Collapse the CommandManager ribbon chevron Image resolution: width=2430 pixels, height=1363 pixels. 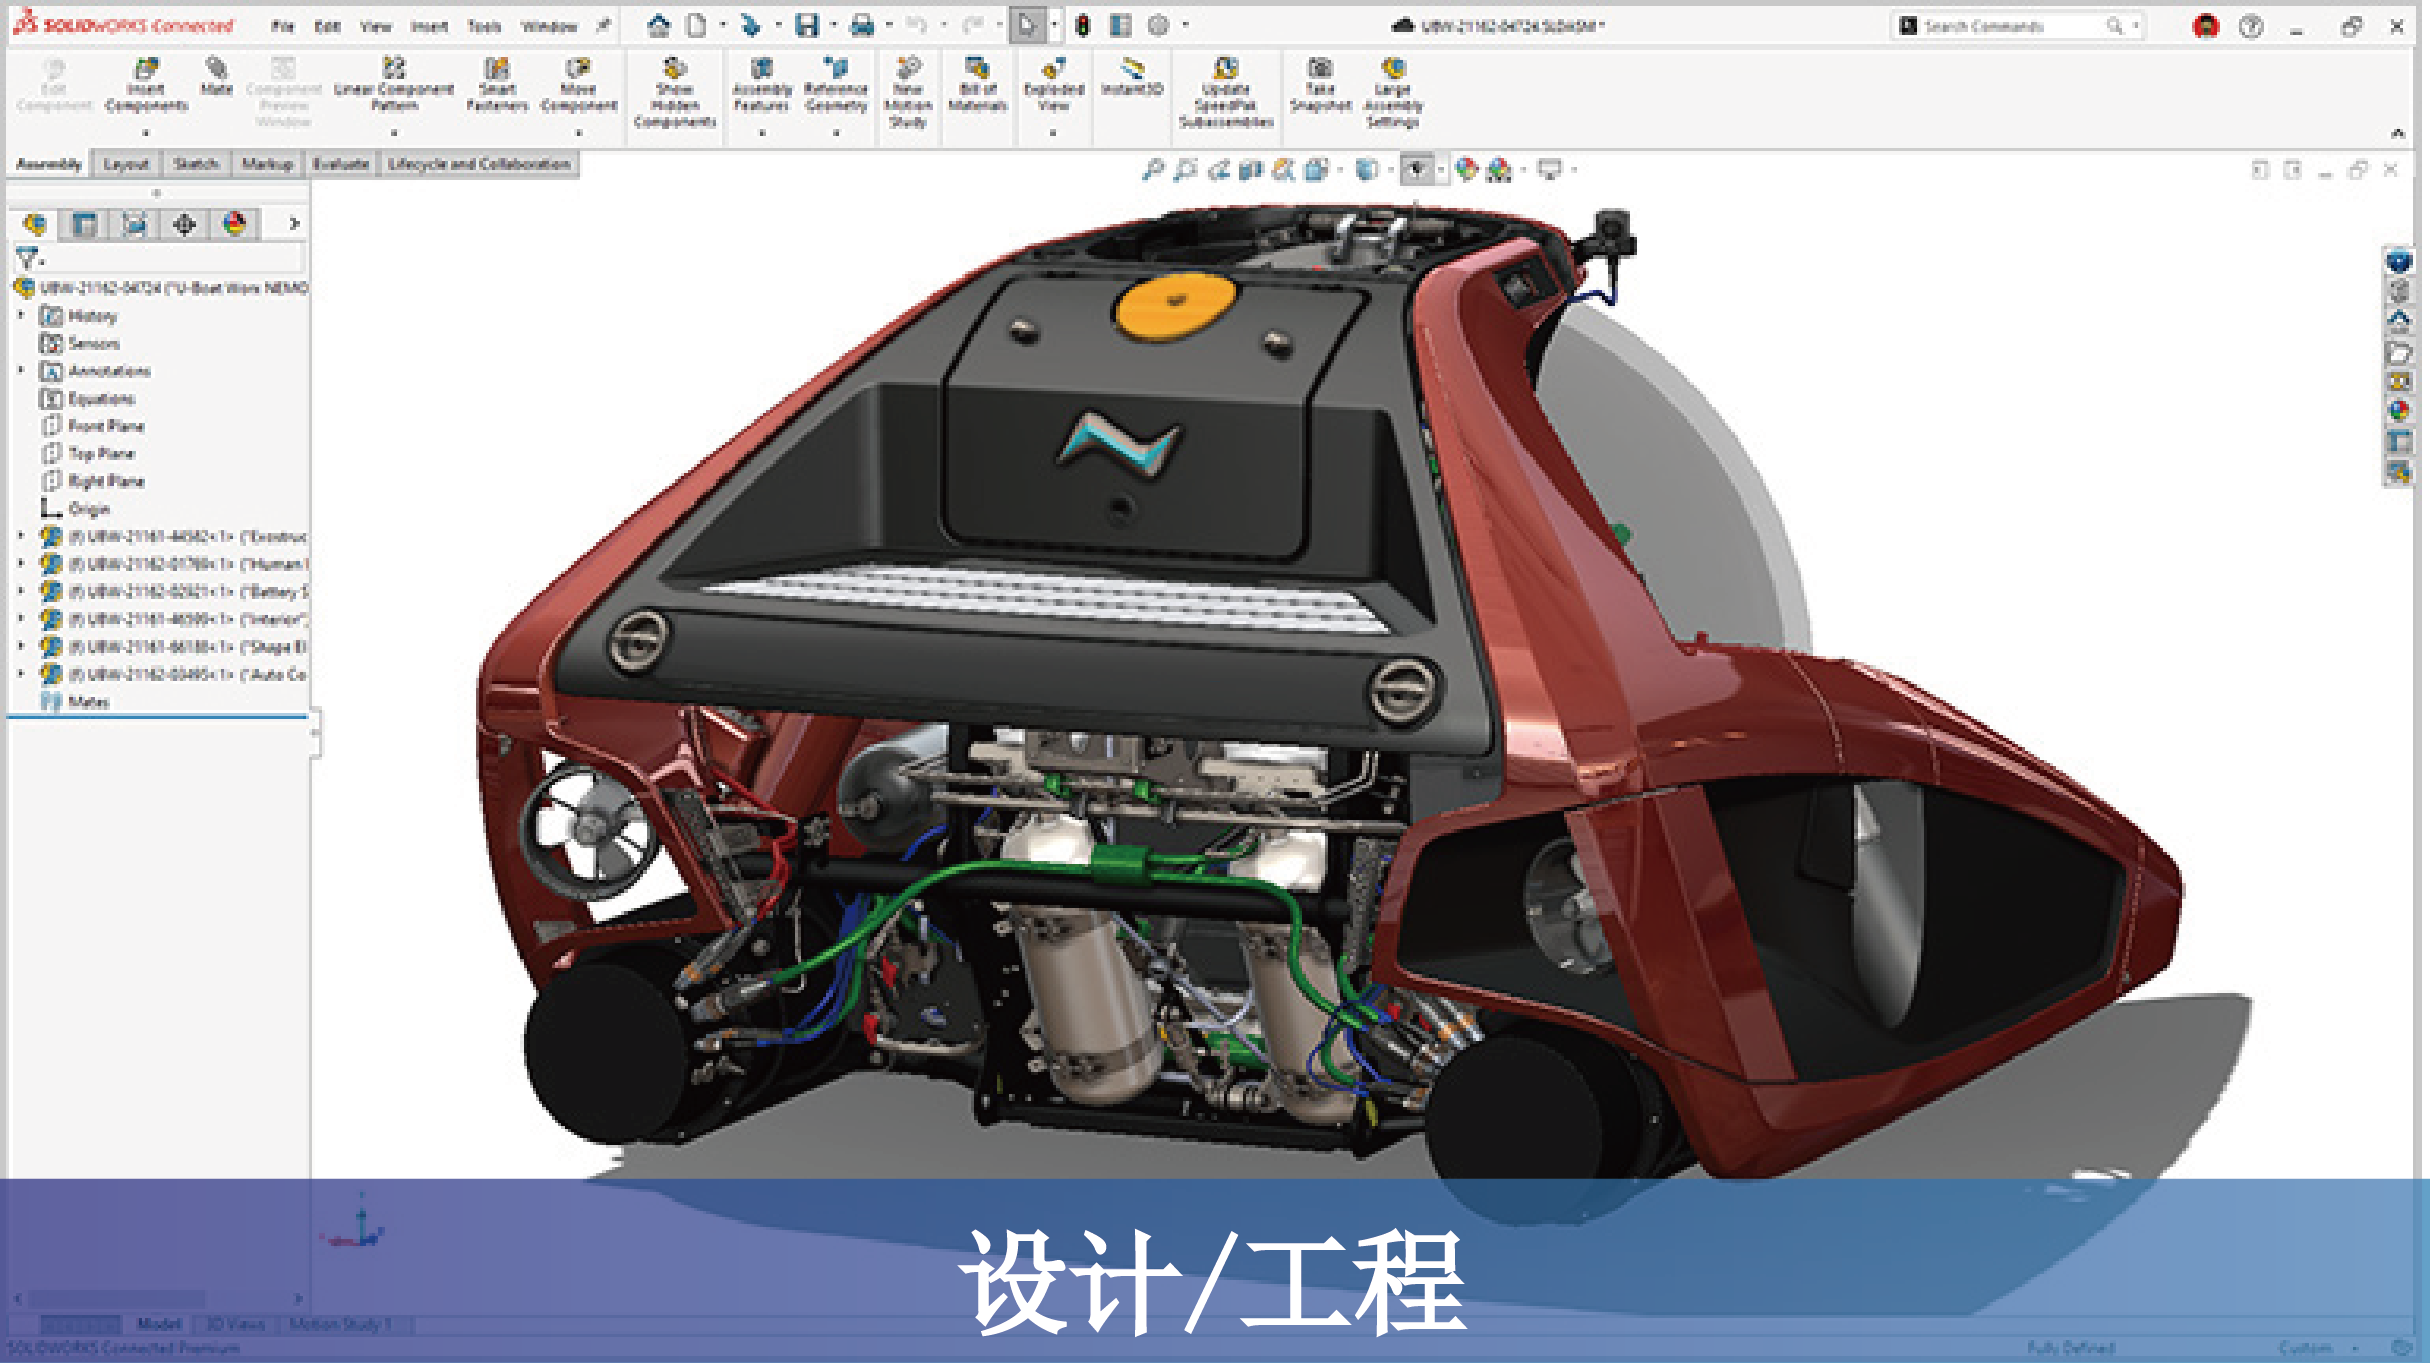2398,134
